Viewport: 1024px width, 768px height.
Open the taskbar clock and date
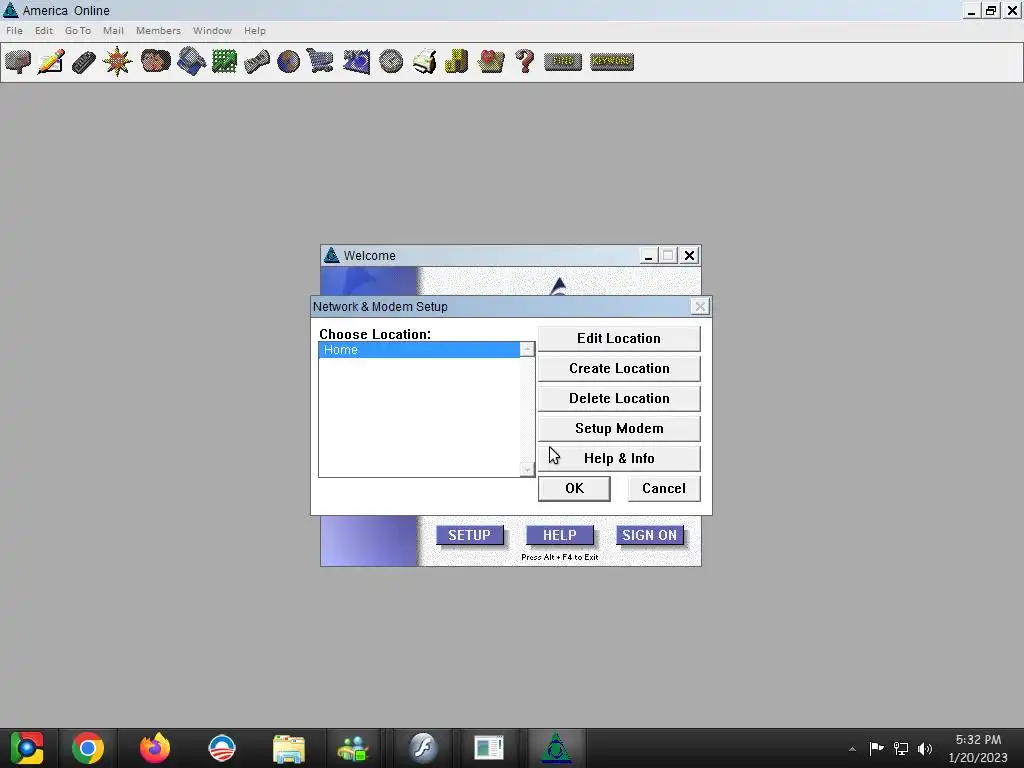coord(978,748)
